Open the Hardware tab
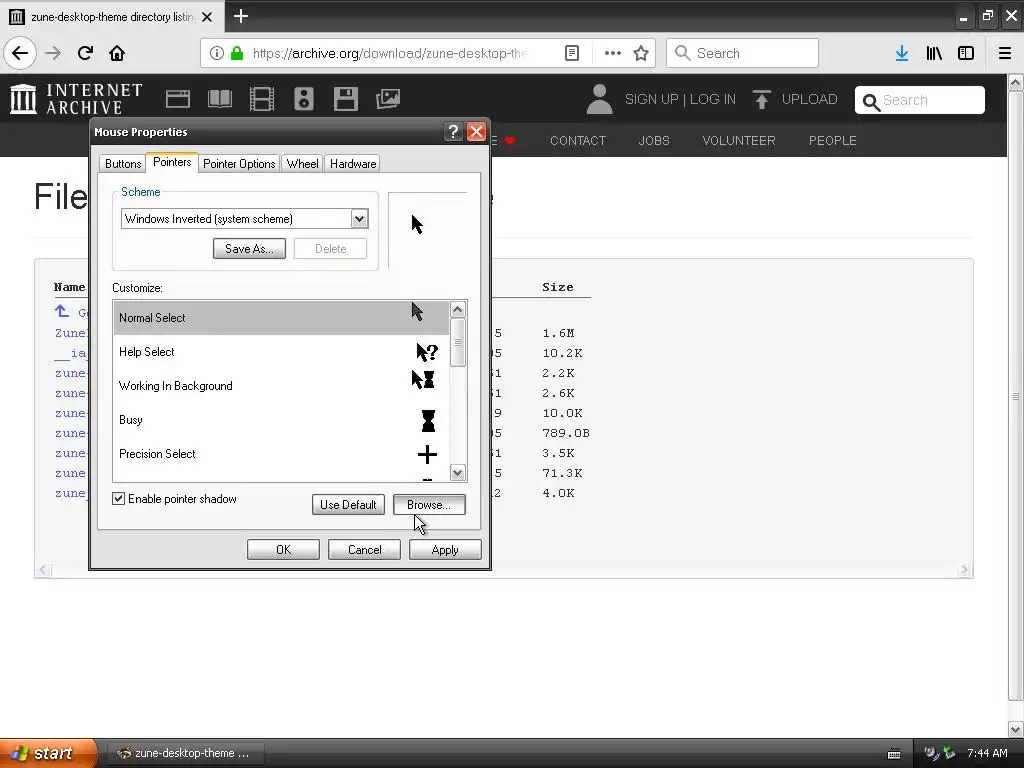Image resolution: width=1024 pixels, height=768 pixels. pyautogui.click(x=353, y=164)
